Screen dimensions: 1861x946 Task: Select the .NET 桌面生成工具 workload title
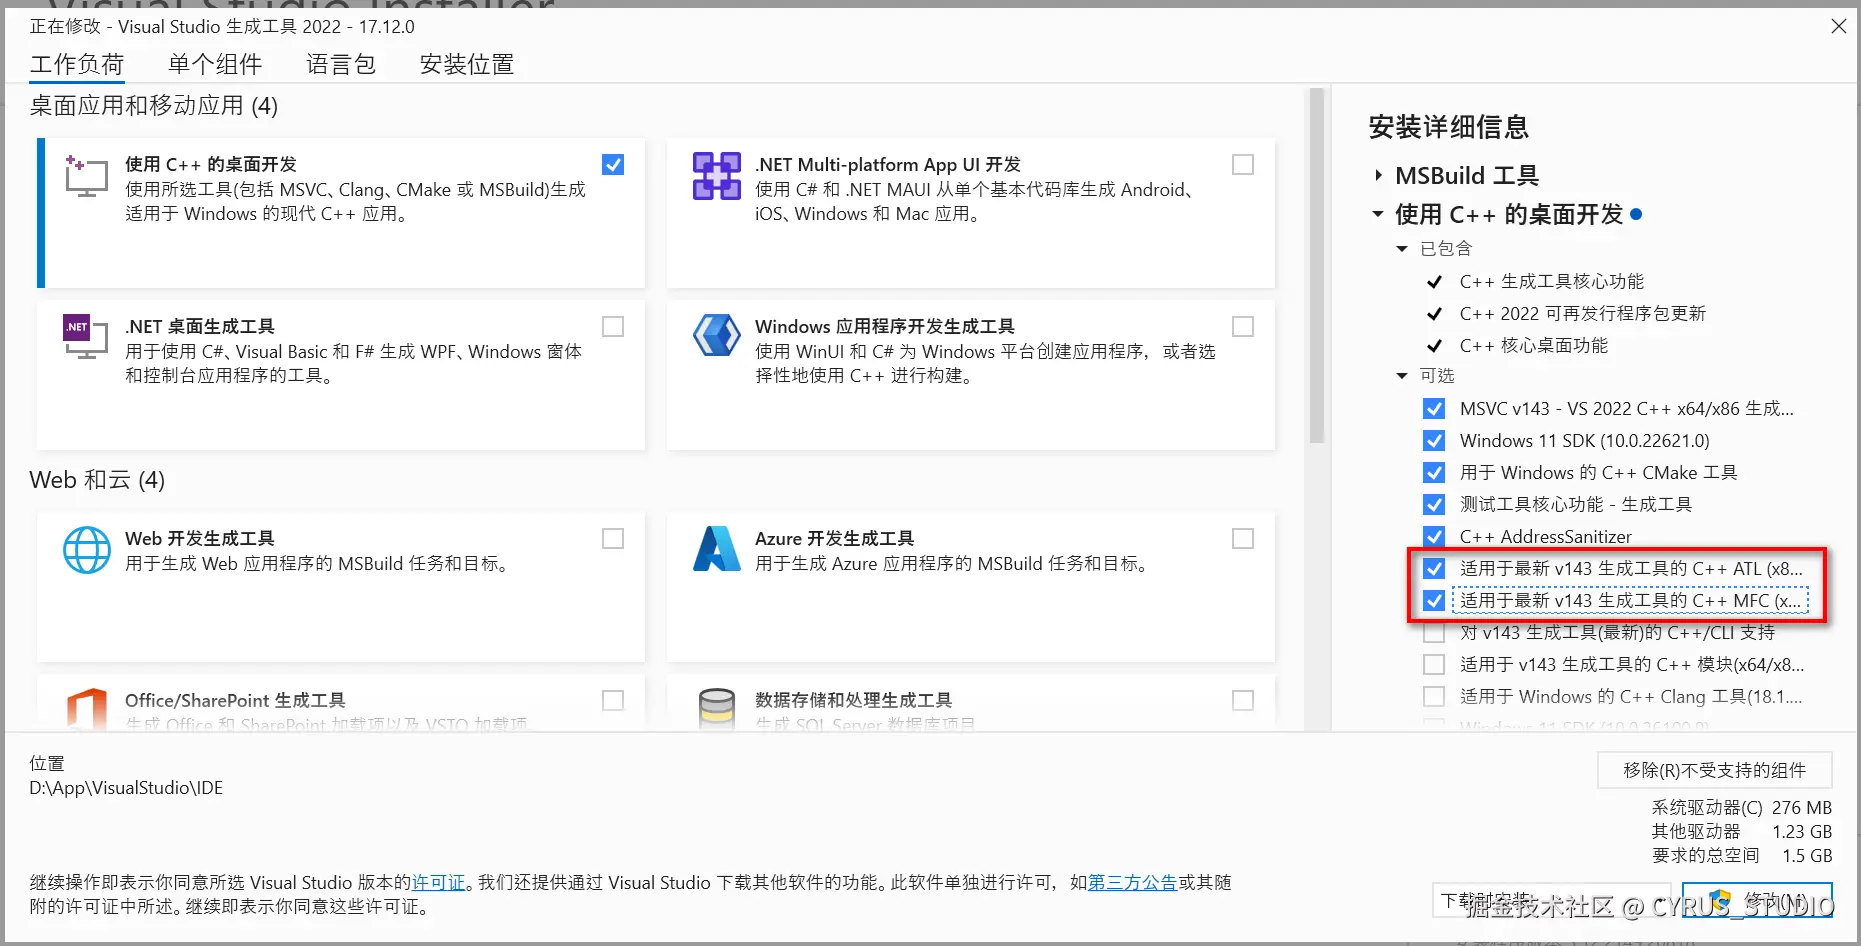coord(200,327)
